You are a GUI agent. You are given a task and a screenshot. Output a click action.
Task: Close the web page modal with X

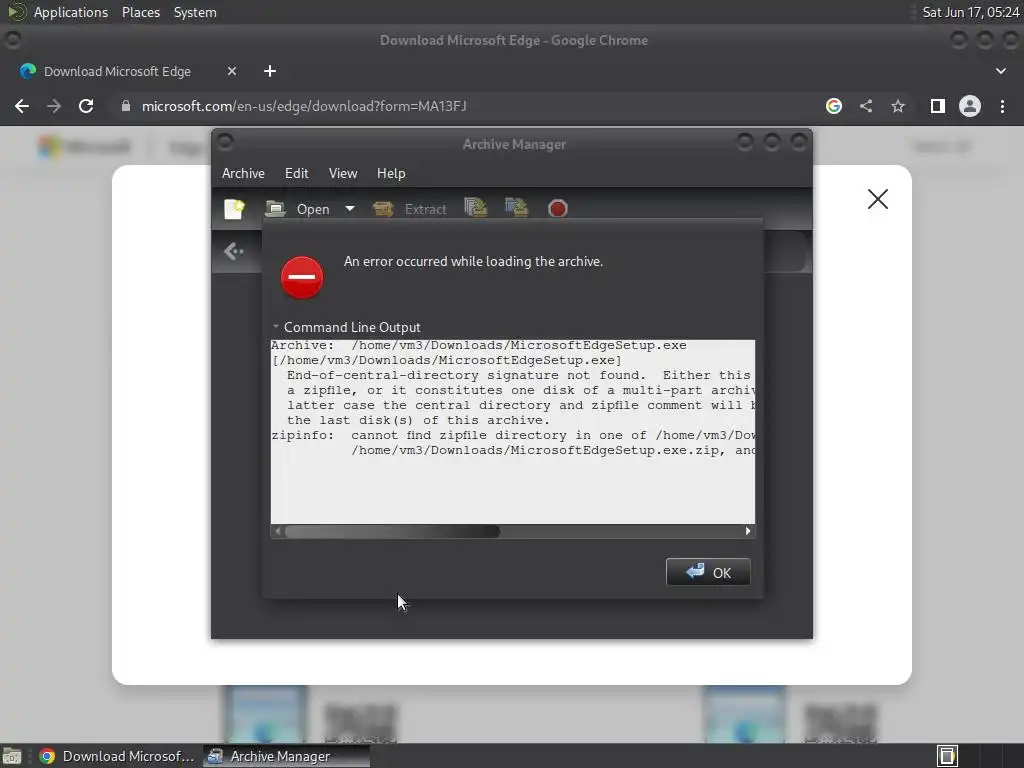878,199
